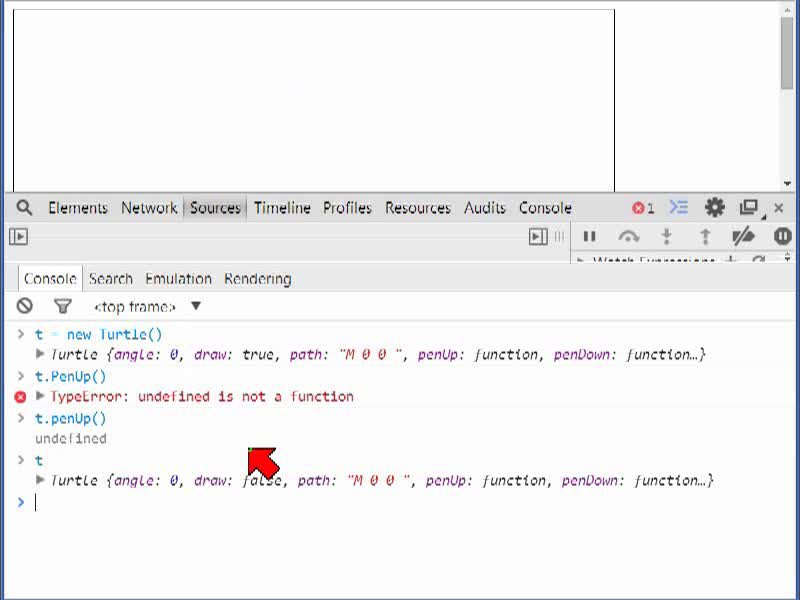Toggle pause on exceptions

(x=782, y=236)
